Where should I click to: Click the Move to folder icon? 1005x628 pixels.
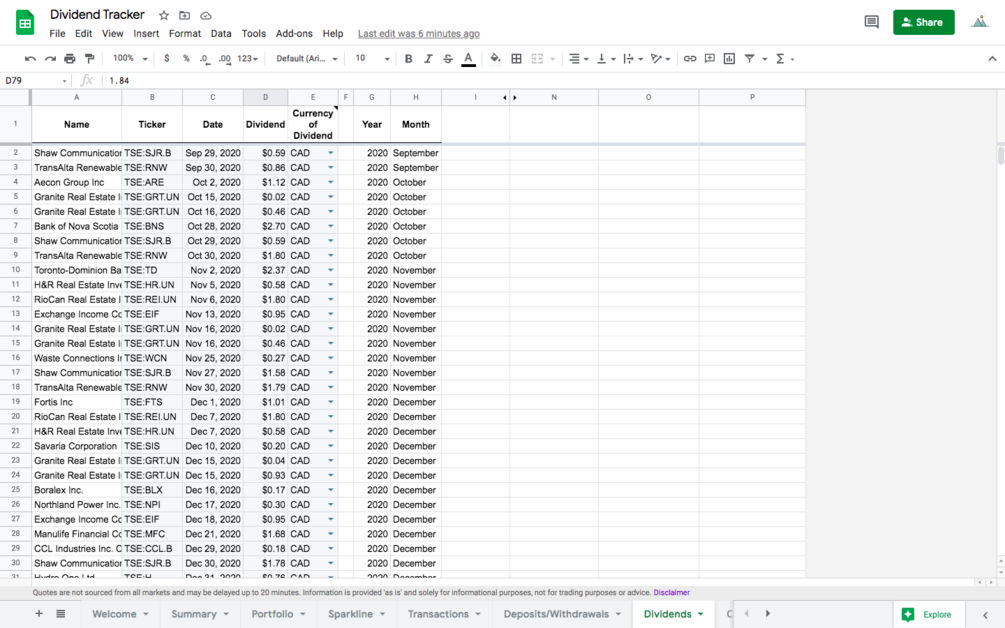pyautogui.click(x=185, y=15)
